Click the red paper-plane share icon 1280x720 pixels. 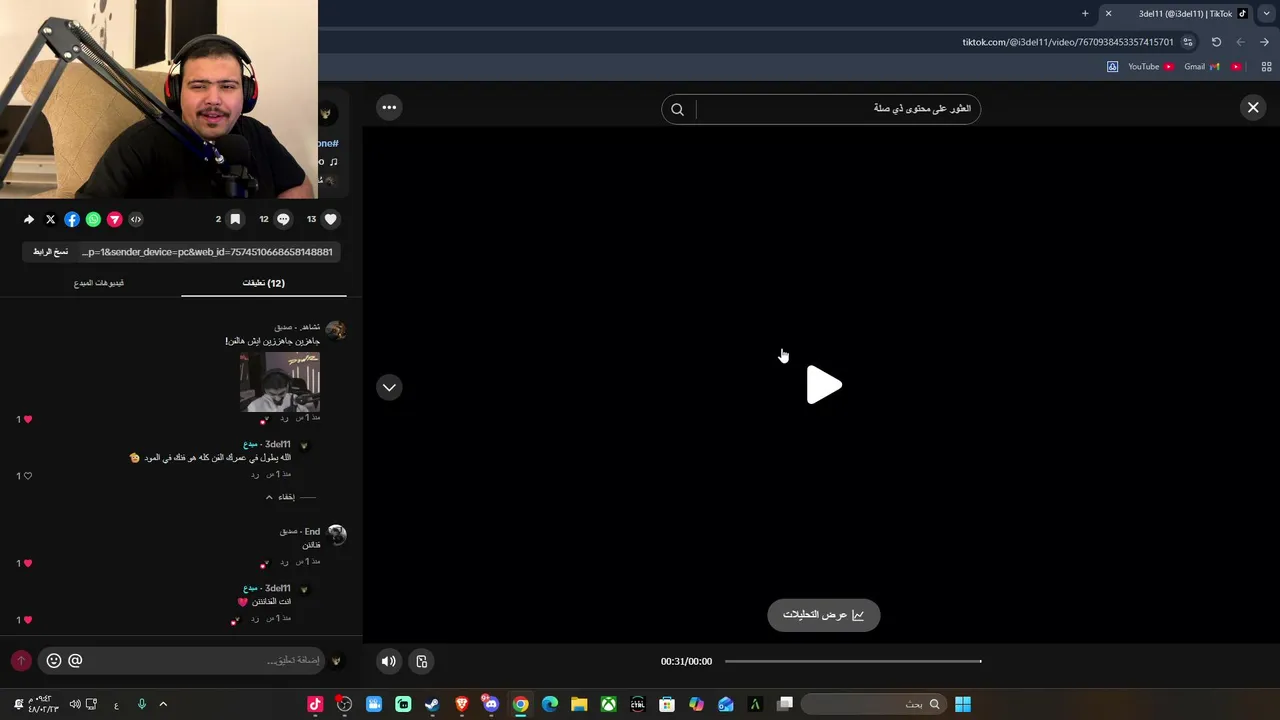click(115, 219)
